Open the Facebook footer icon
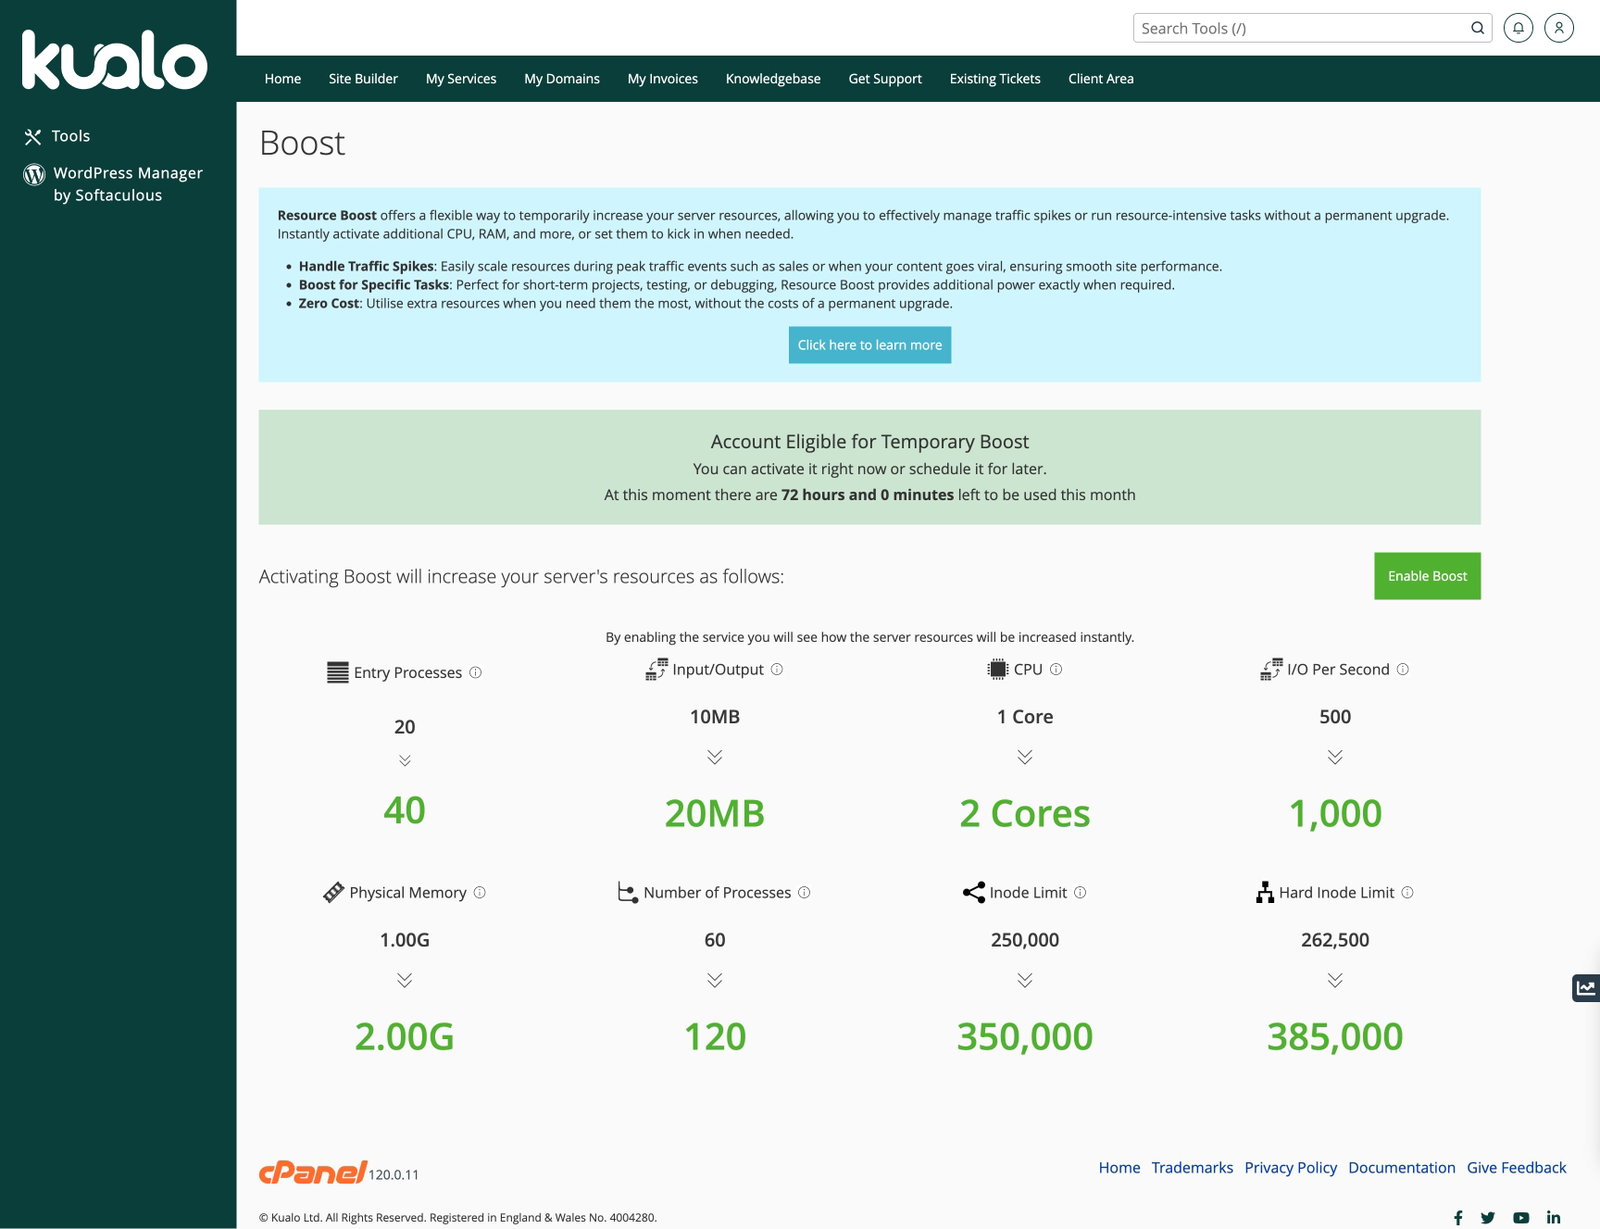 click(x=1458, y=1217)
